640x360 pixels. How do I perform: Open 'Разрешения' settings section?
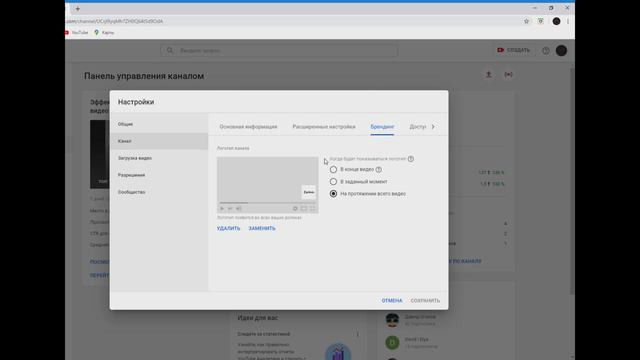159,175
